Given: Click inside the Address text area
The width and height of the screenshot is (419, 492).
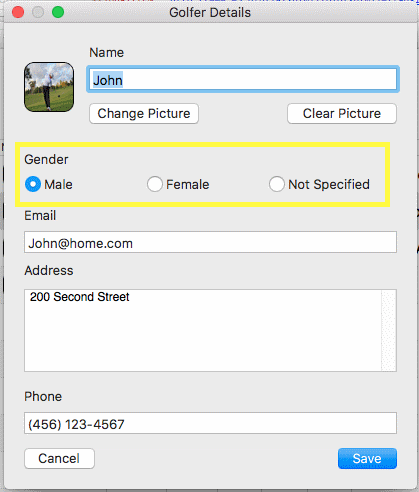Looking at the screenshot, I should click(203, 330).
